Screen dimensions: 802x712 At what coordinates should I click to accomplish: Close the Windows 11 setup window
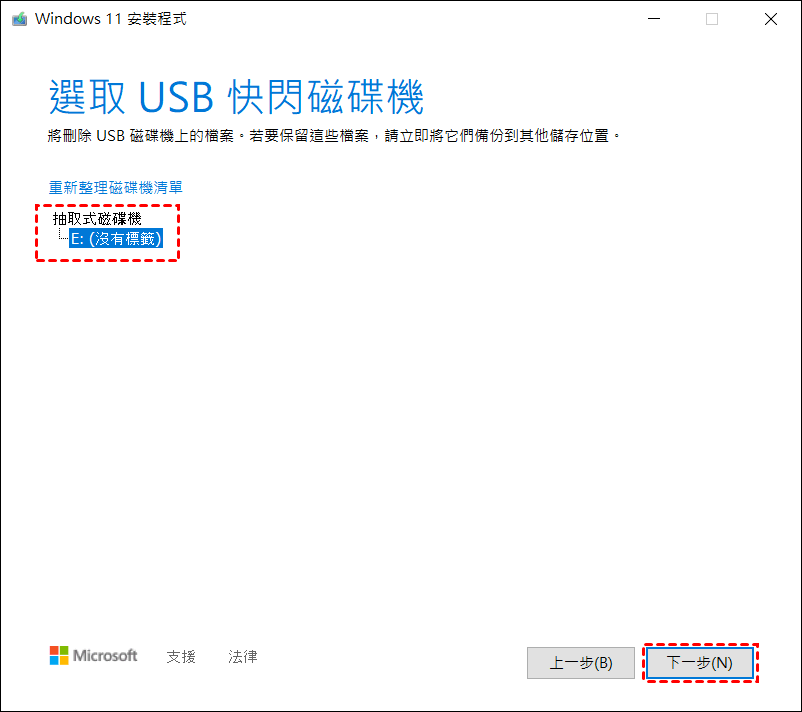point(770,19)
